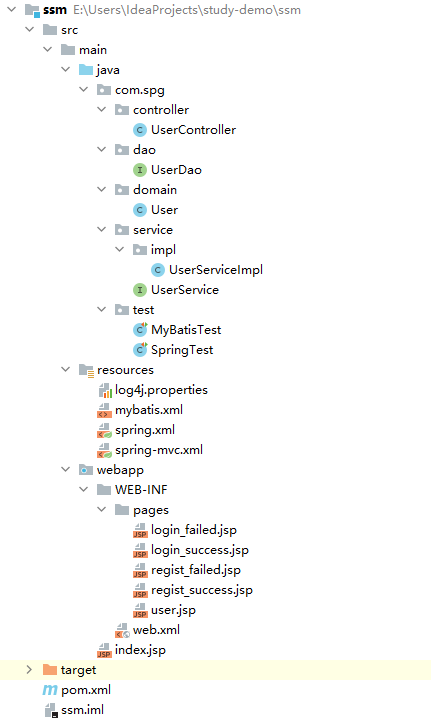Click the MyBatisTest runnable class icon
The height and width of the screenshot is (721, 431).
pyautogui.click(x=140, y=330)
